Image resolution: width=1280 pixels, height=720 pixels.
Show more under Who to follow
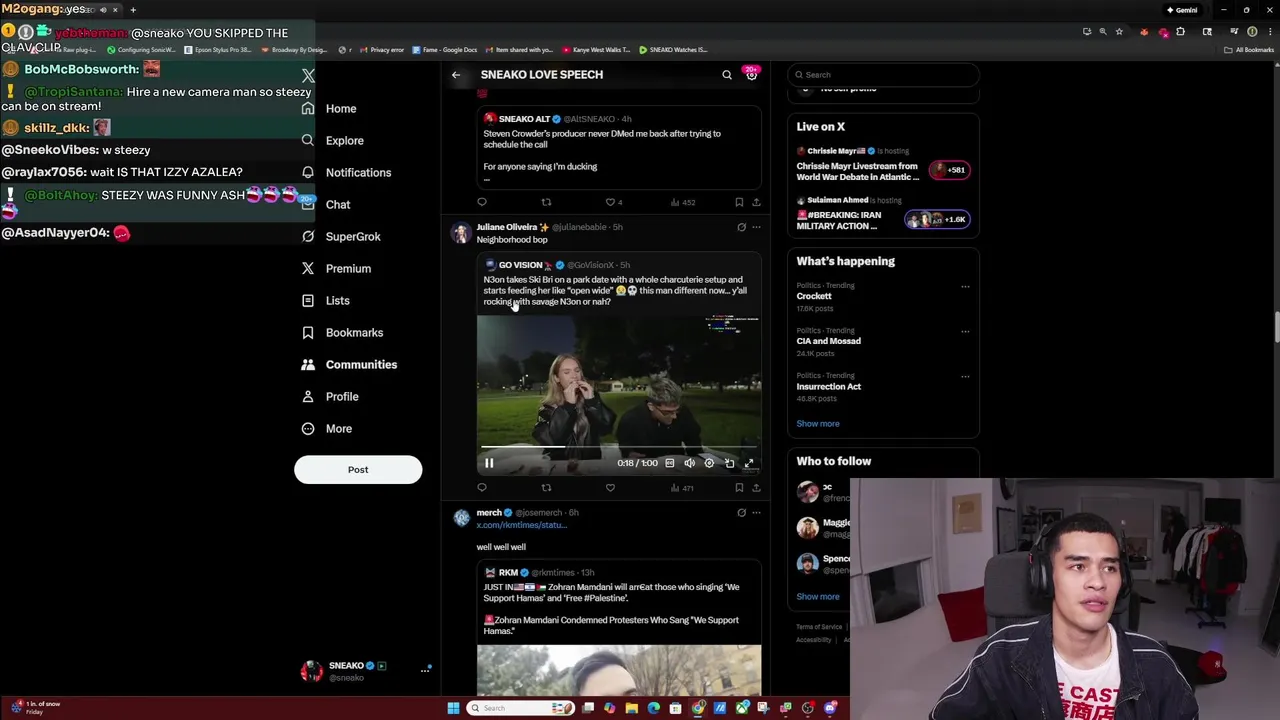click(818, 597)
